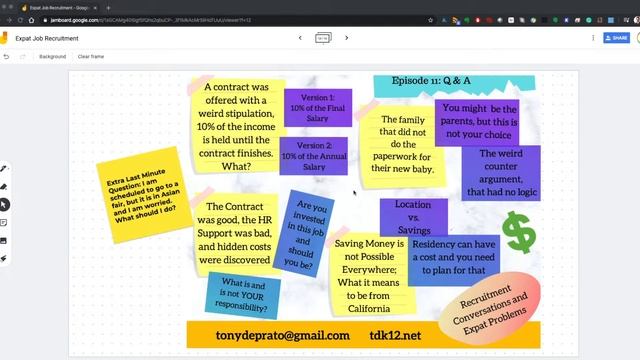
Task: Select the 'Are you invested in this job' note
Action: [304, 233]
